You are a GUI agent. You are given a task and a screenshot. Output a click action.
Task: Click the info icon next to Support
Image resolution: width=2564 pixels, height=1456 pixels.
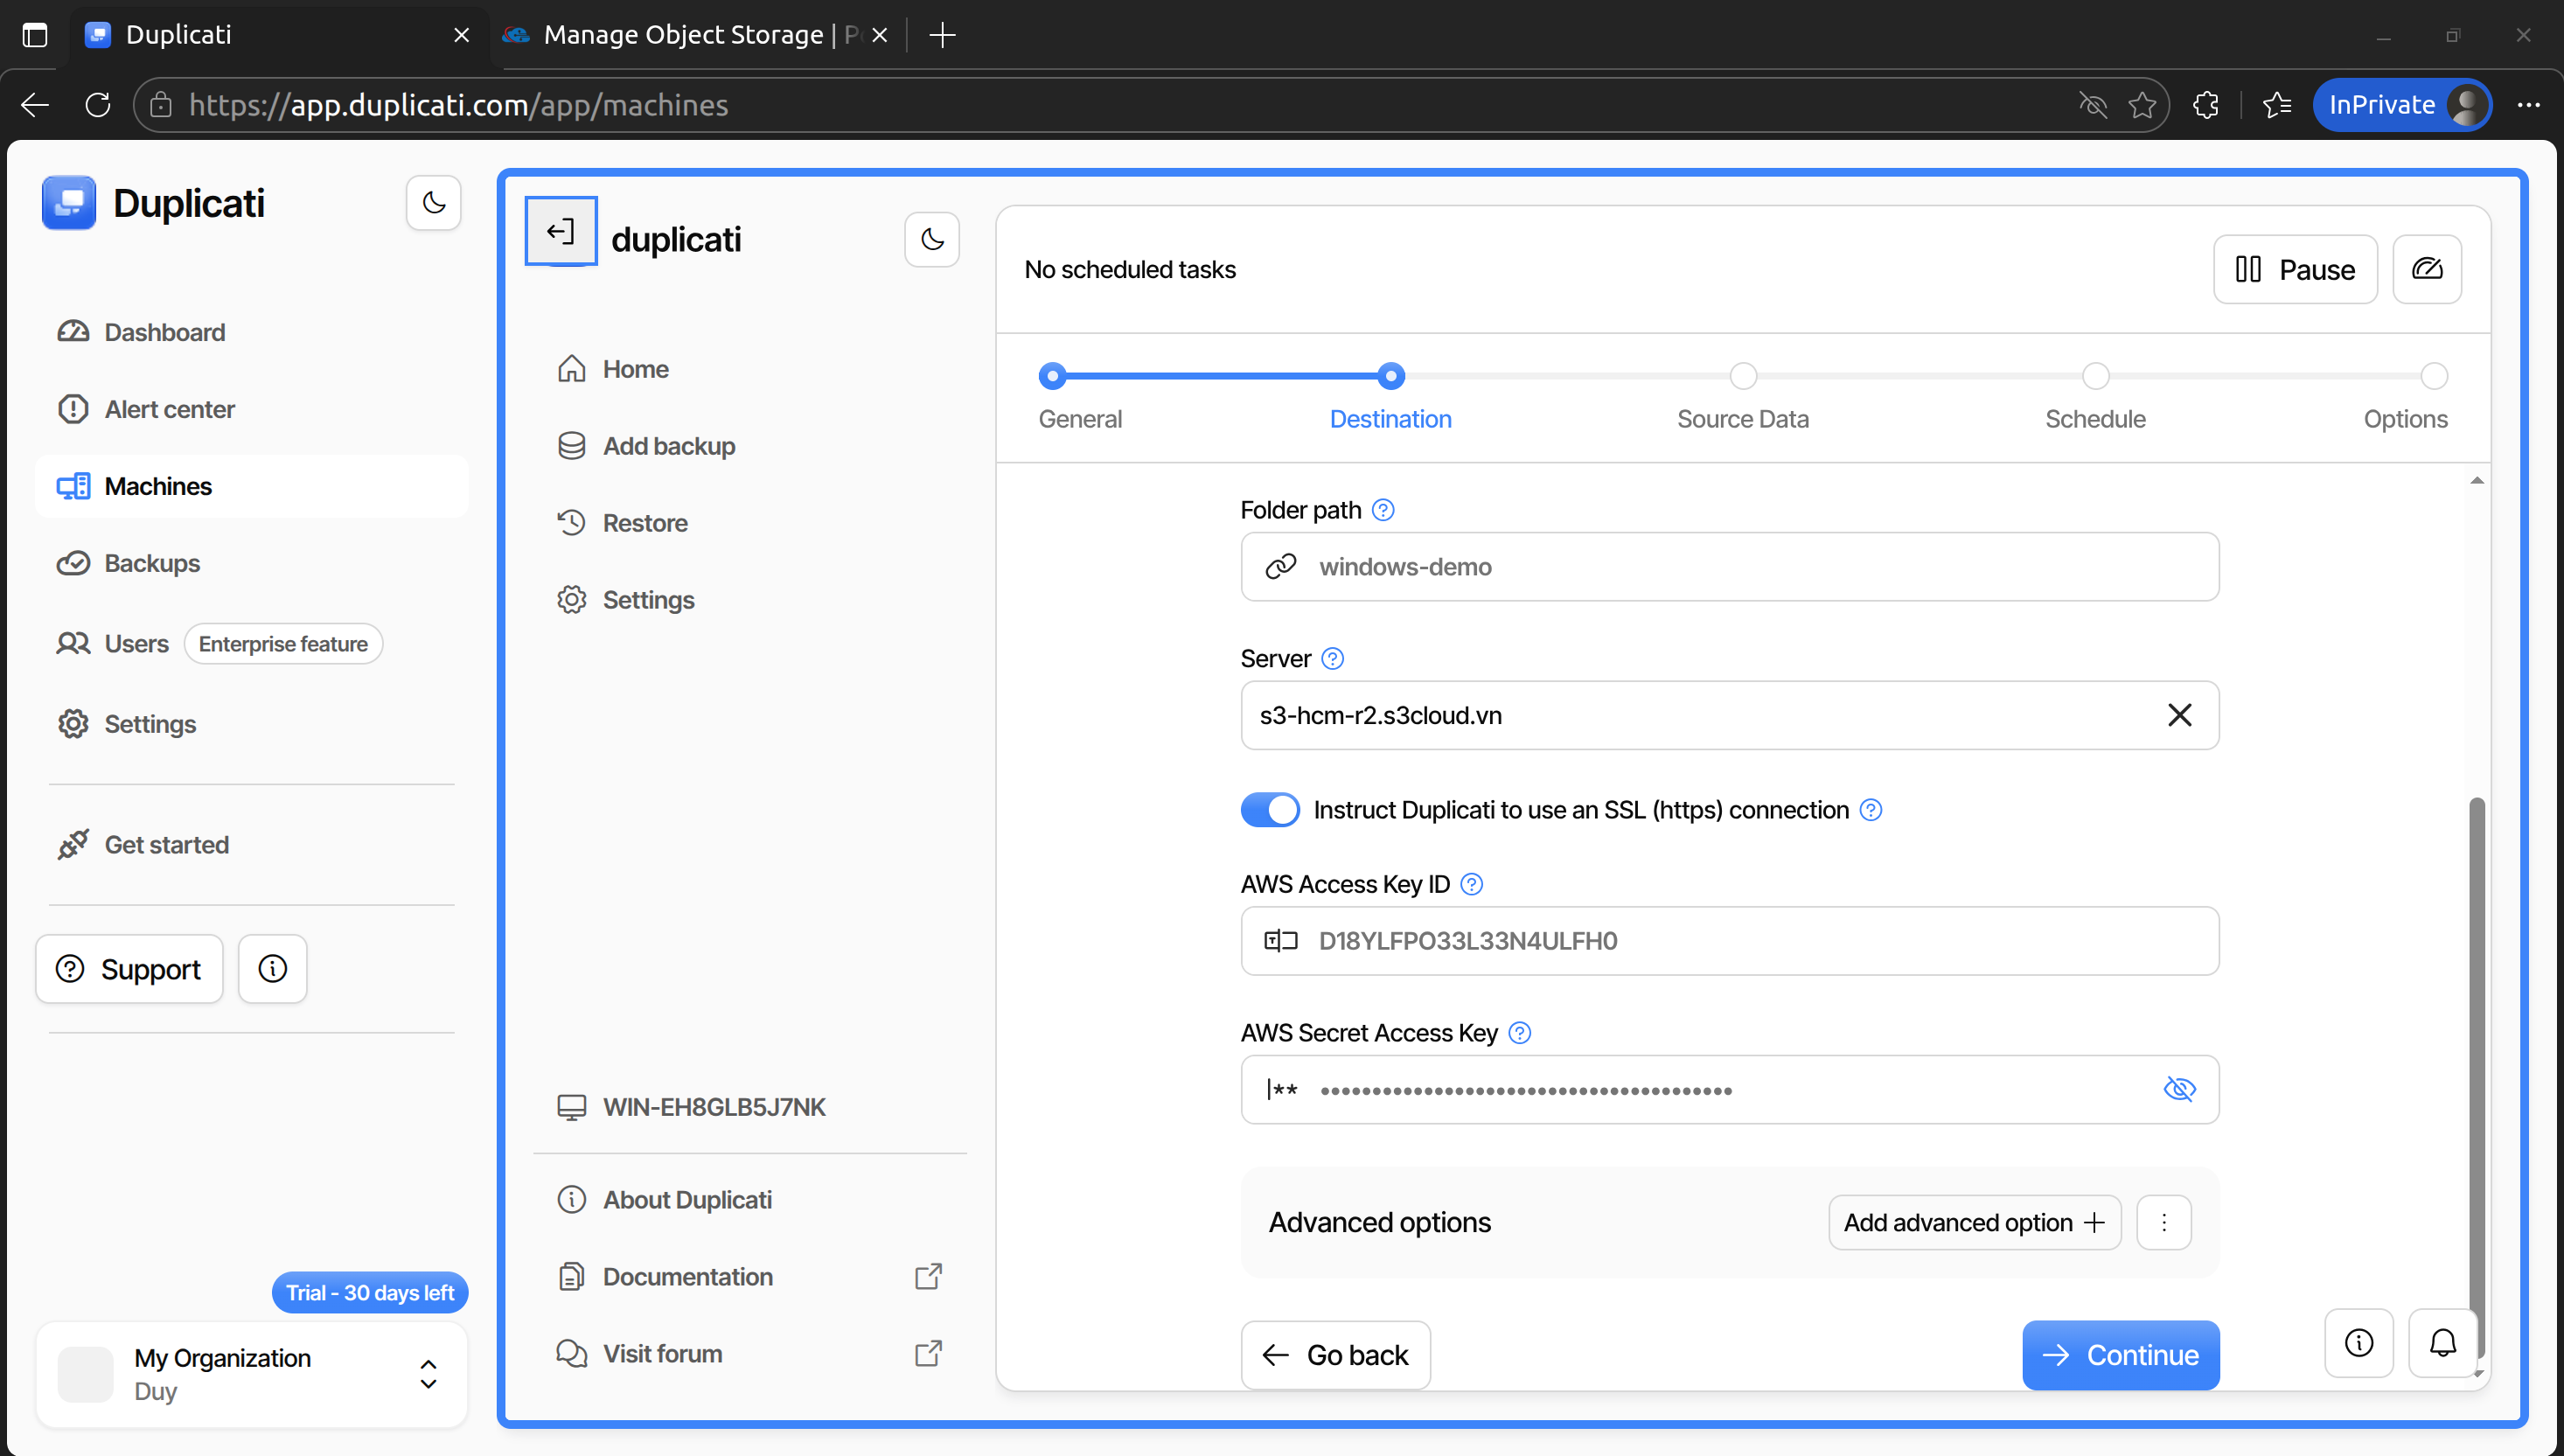pyautogui.click(x=272, y=969)
